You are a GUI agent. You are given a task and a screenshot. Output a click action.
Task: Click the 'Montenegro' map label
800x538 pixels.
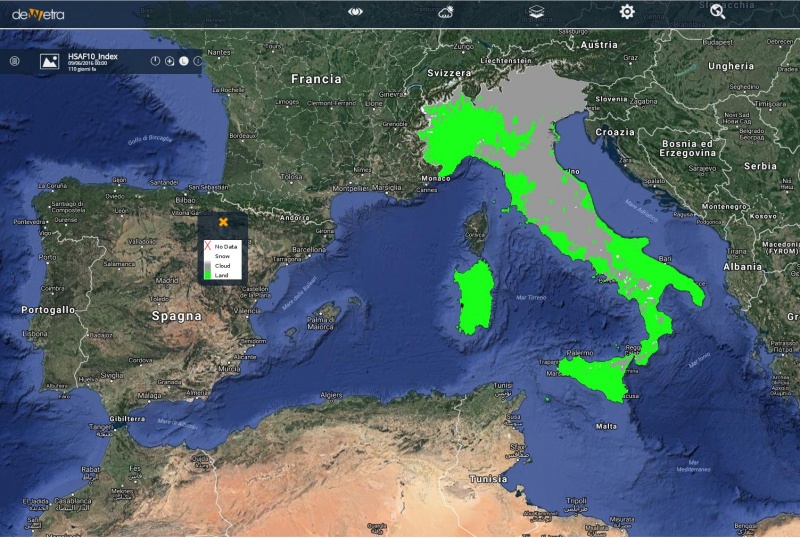pos(725,207)
